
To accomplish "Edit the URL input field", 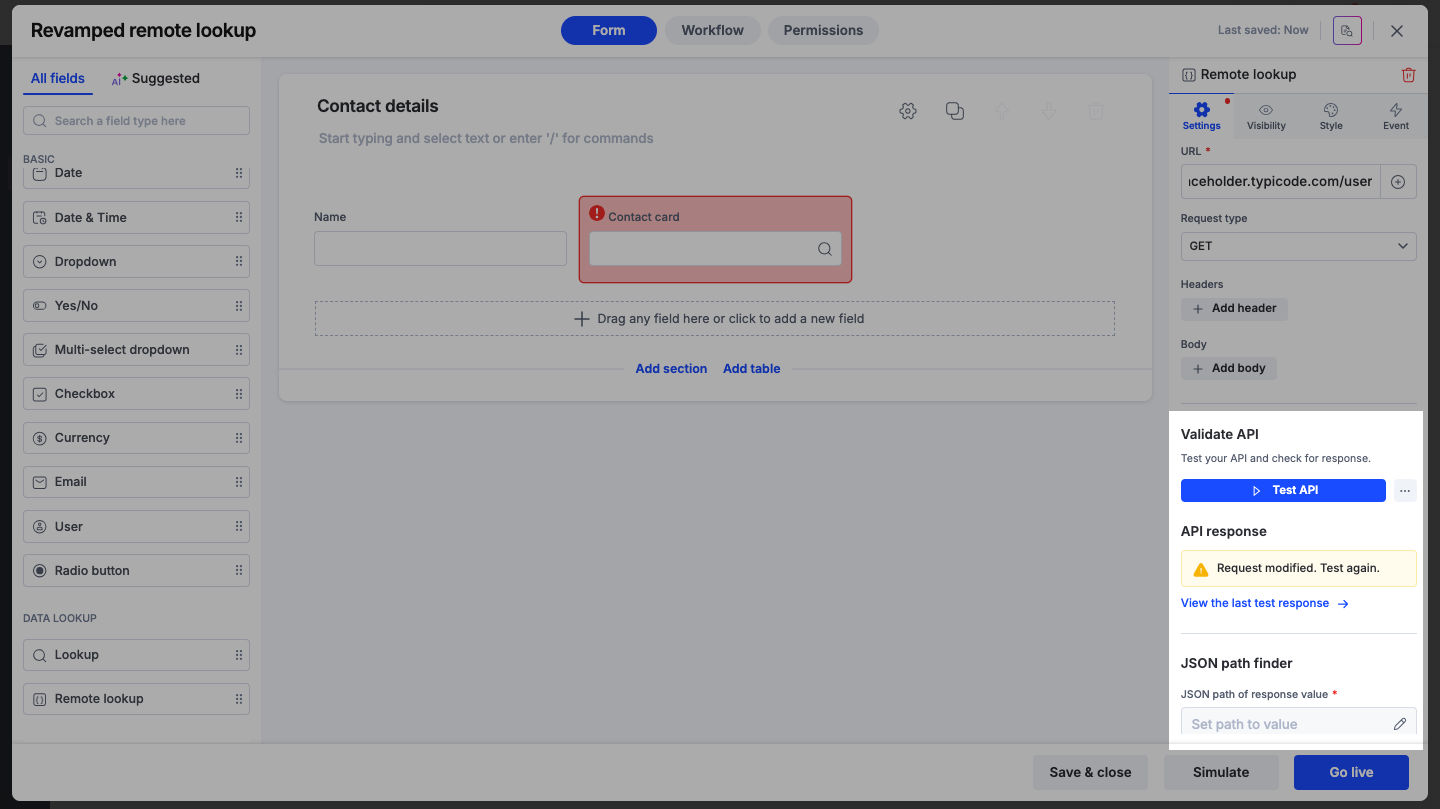I will pyautogui.click(x=1280, y=182).
